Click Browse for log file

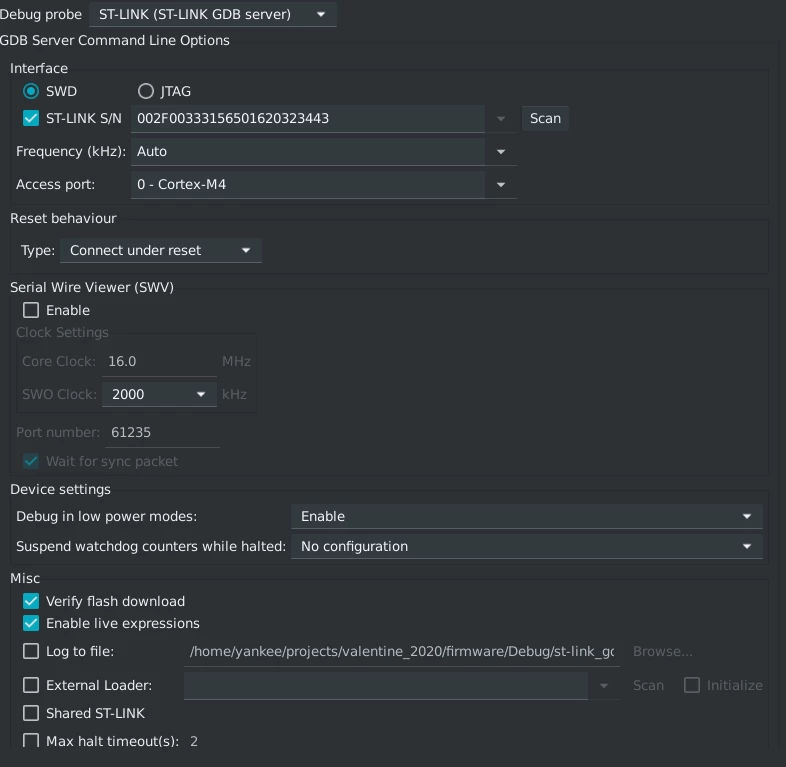[663, 651]
